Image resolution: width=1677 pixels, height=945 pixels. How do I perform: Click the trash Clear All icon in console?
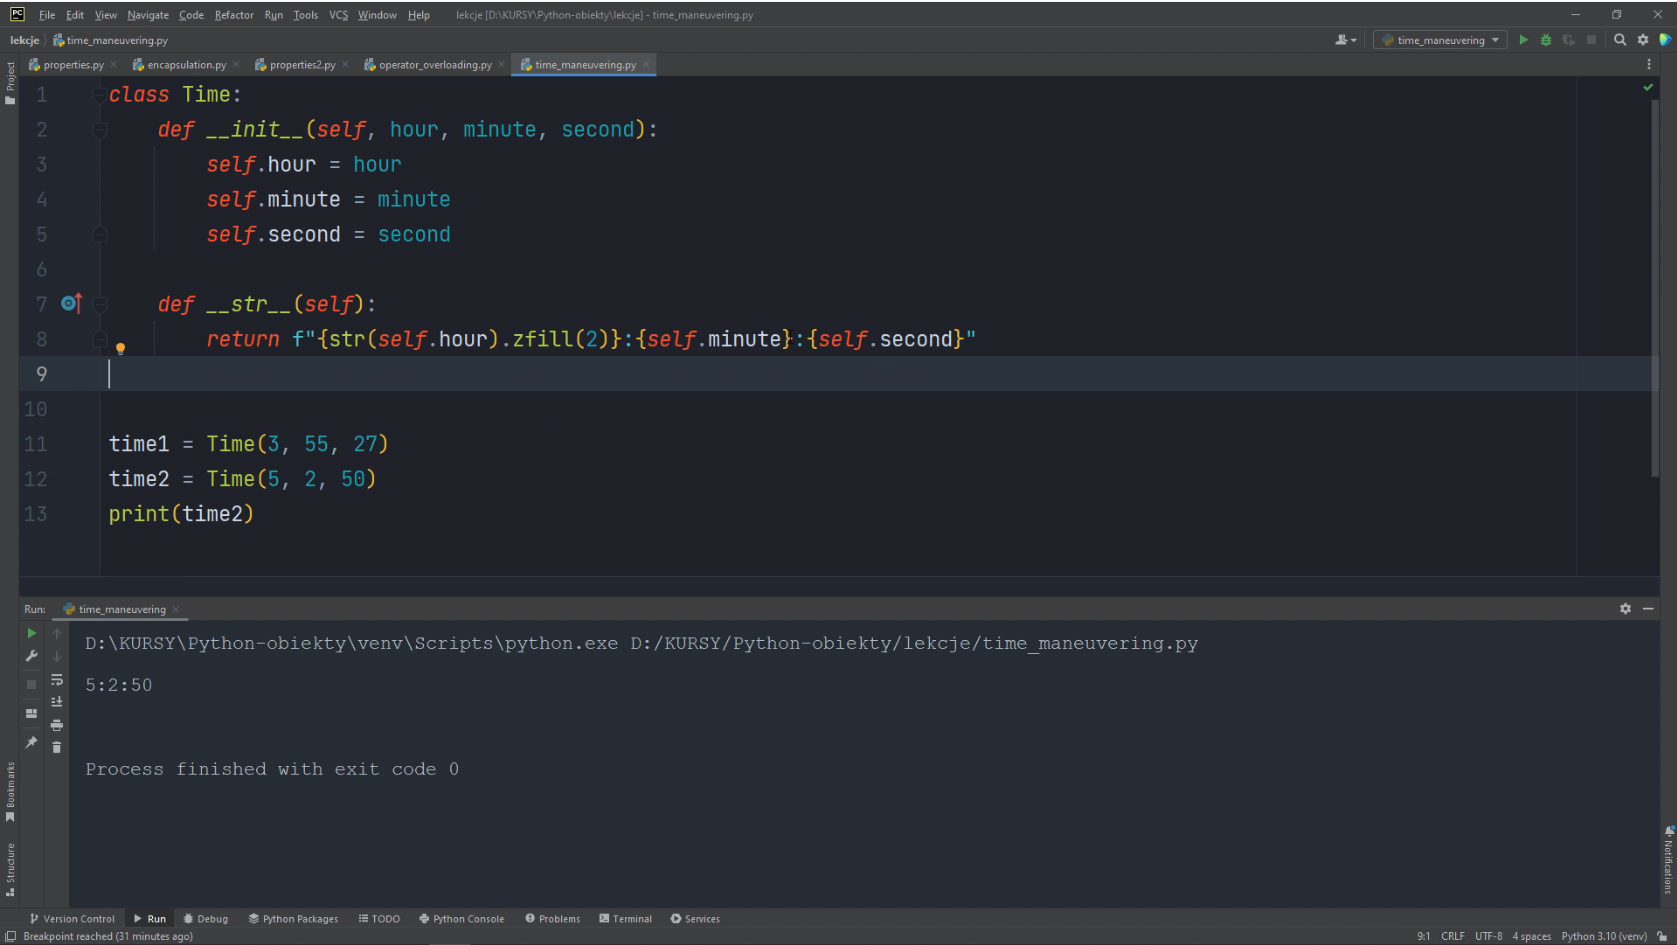click(57, 747)
